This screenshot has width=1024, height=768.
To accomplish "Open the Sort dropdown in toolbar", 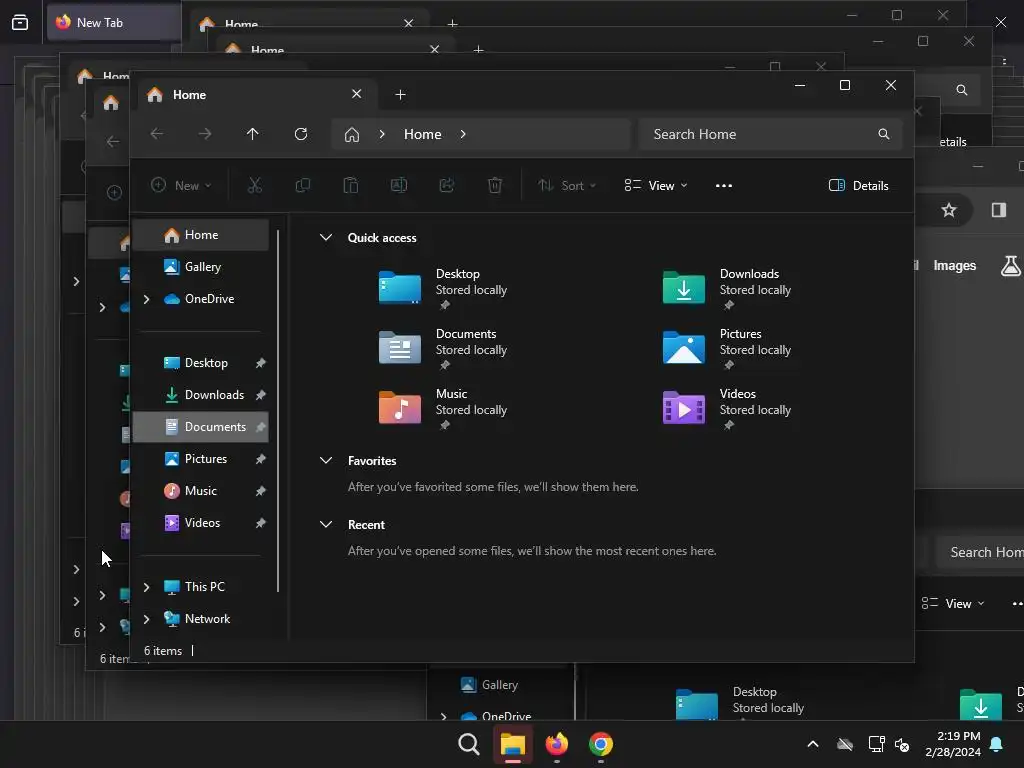I will tap(566, 185).
